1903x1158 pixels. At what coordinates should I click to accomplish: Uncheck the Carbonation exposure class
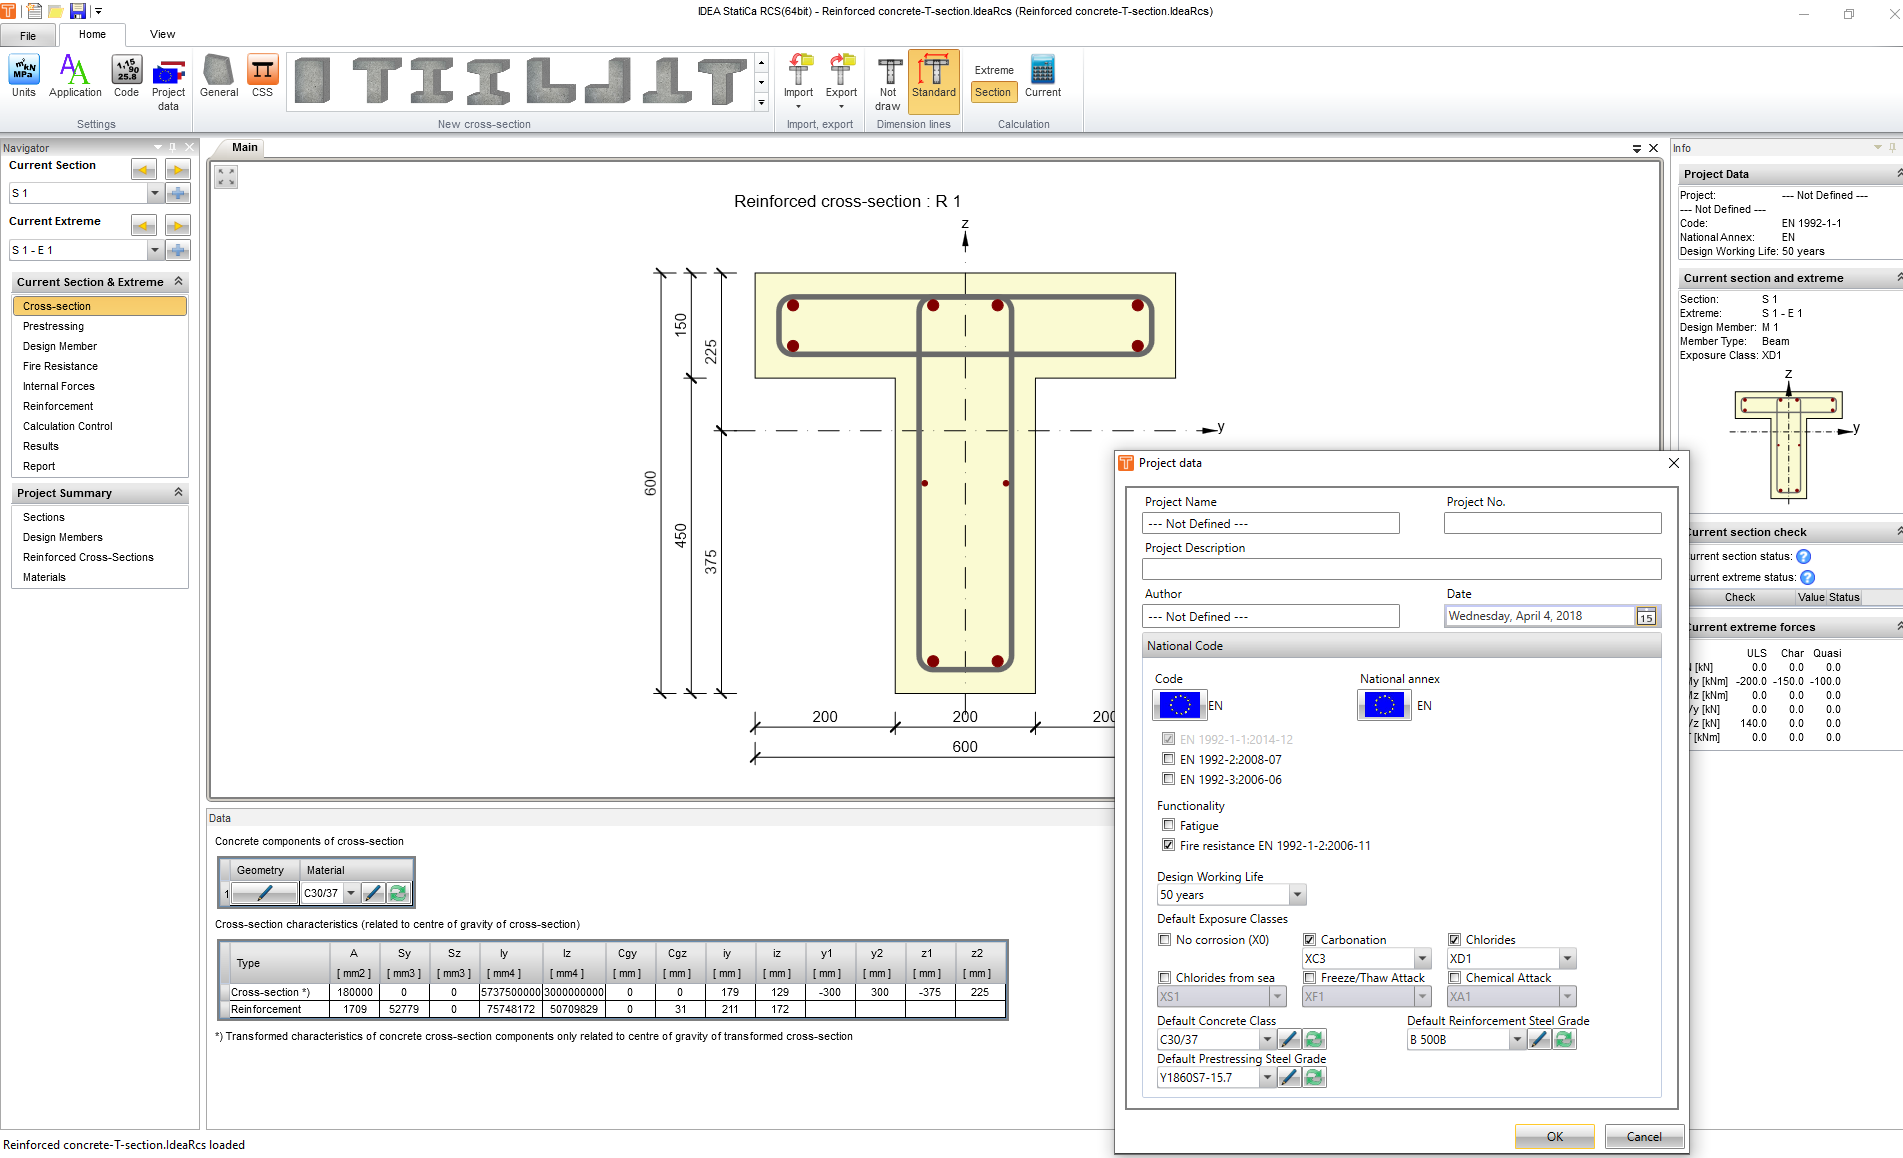click(1310, 940)
